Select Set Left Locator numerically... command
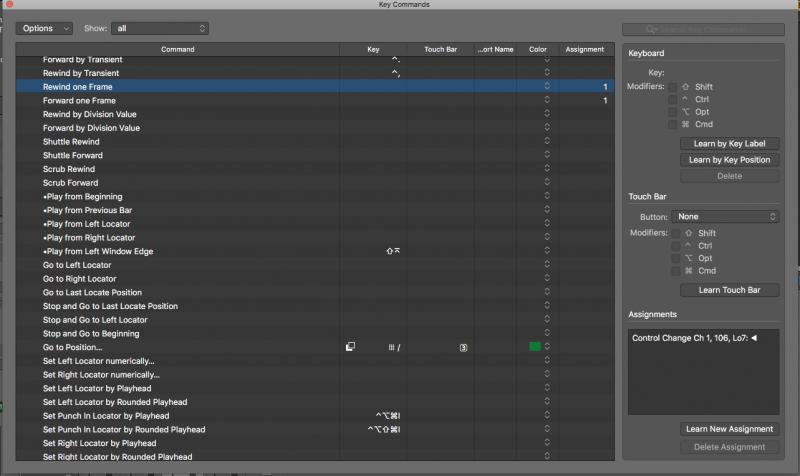Image resolution: width=800 pixels, height=476 pixels. pos(315,361)
